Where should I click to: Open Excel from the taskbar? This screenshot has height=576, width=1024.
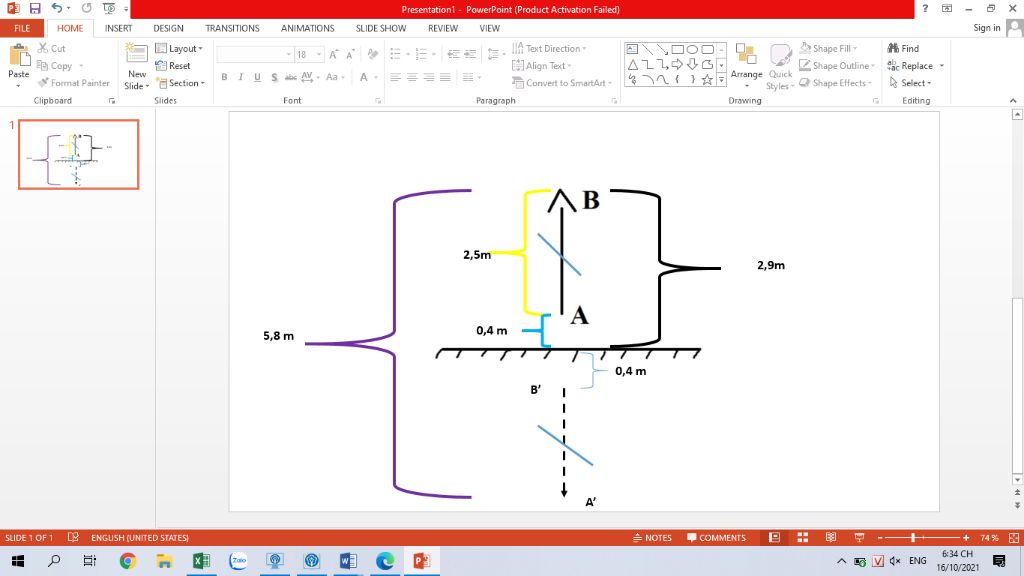point(201,560)
